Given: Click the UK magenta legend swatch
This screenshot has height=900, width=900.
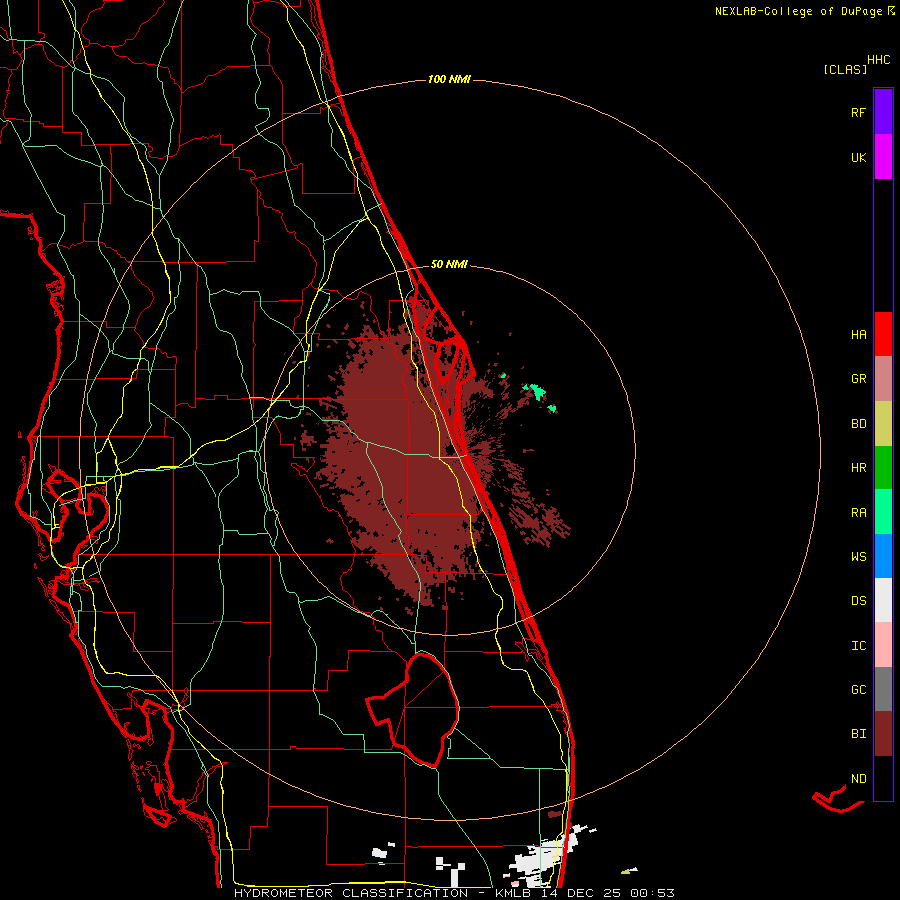Looking at the screenshot, I should pyautogui.click(x=883, y=157).
